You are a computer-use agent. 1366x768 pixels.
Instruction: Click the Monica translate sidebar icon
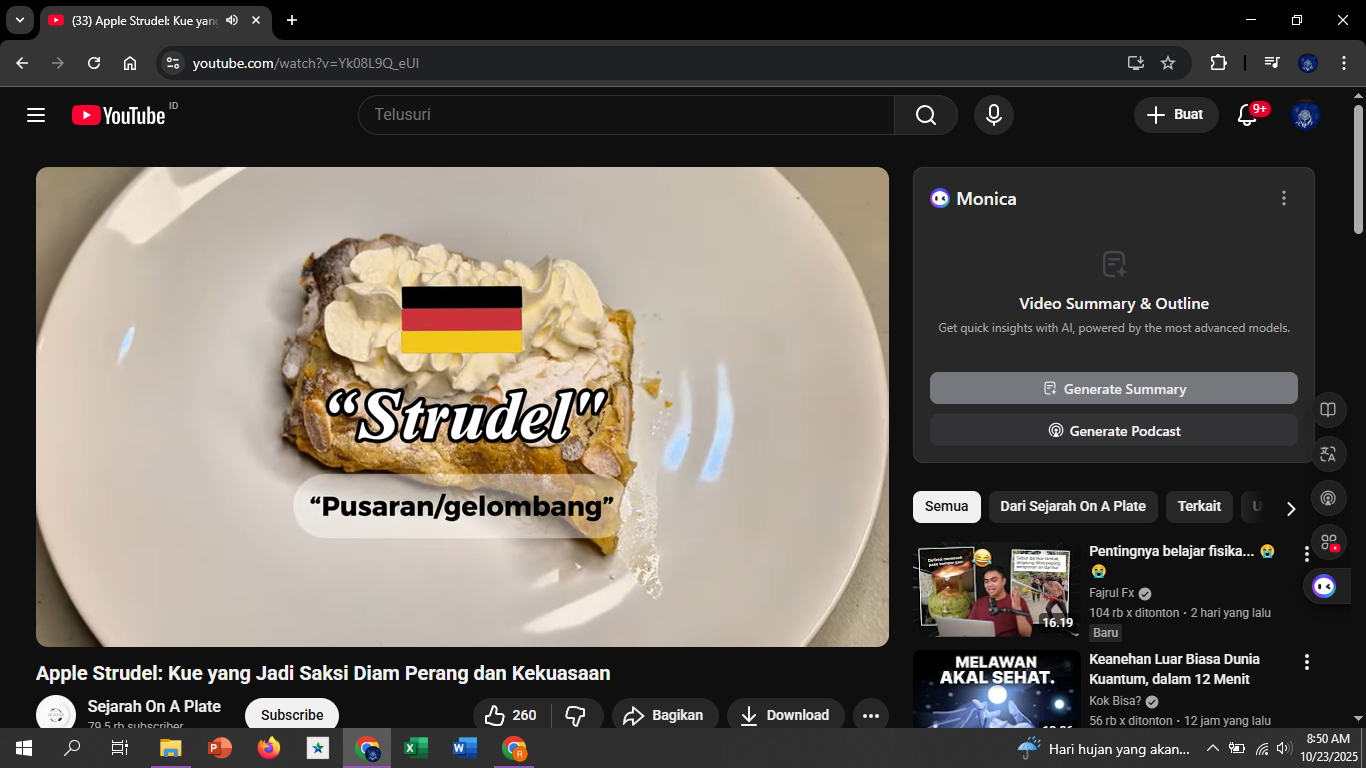point(1328,454)
